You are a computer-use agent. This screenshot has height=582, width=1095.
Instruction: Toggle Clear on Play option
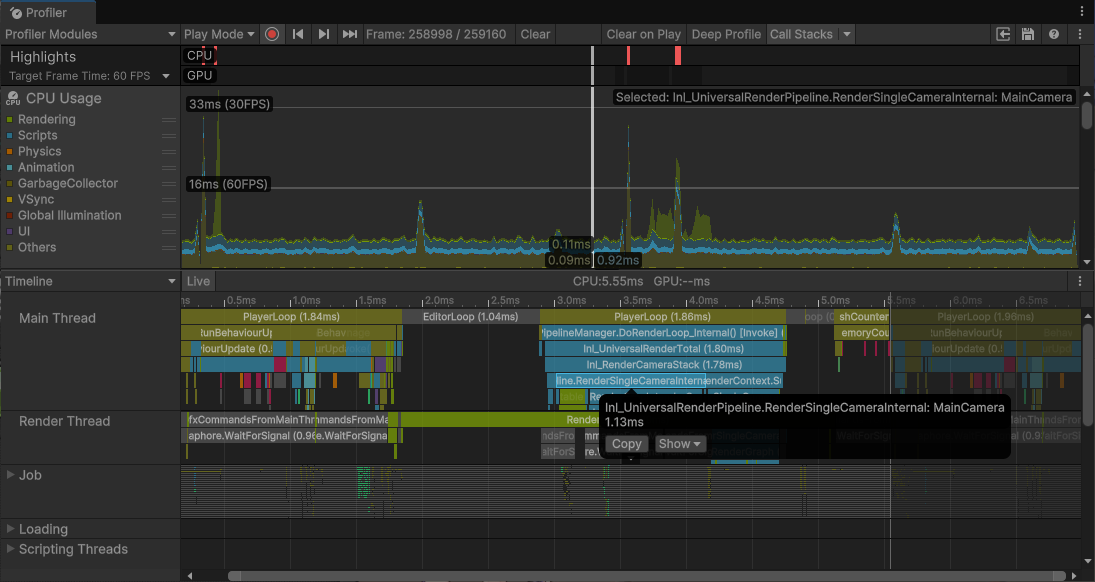(x=643, y=34)
